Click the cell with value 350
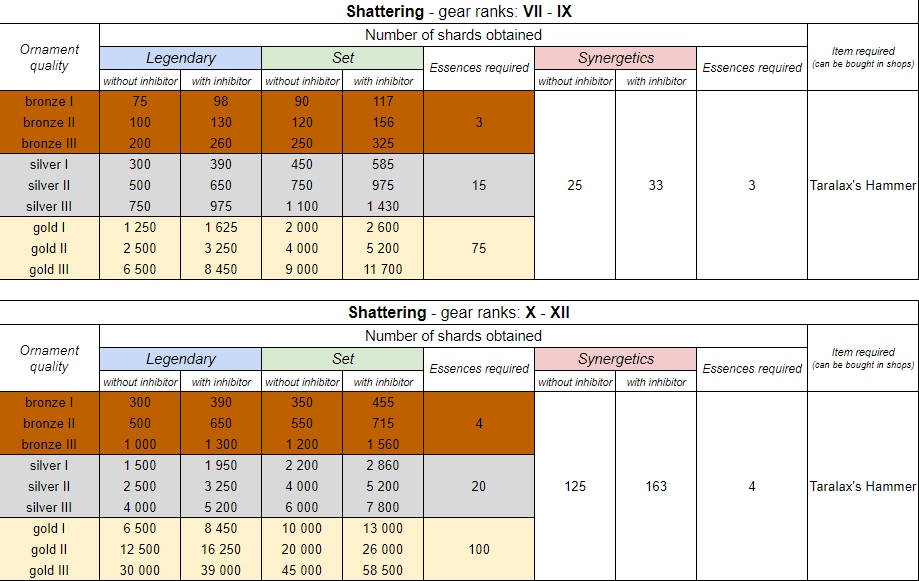The image size is (919, 581). (302, 403)
